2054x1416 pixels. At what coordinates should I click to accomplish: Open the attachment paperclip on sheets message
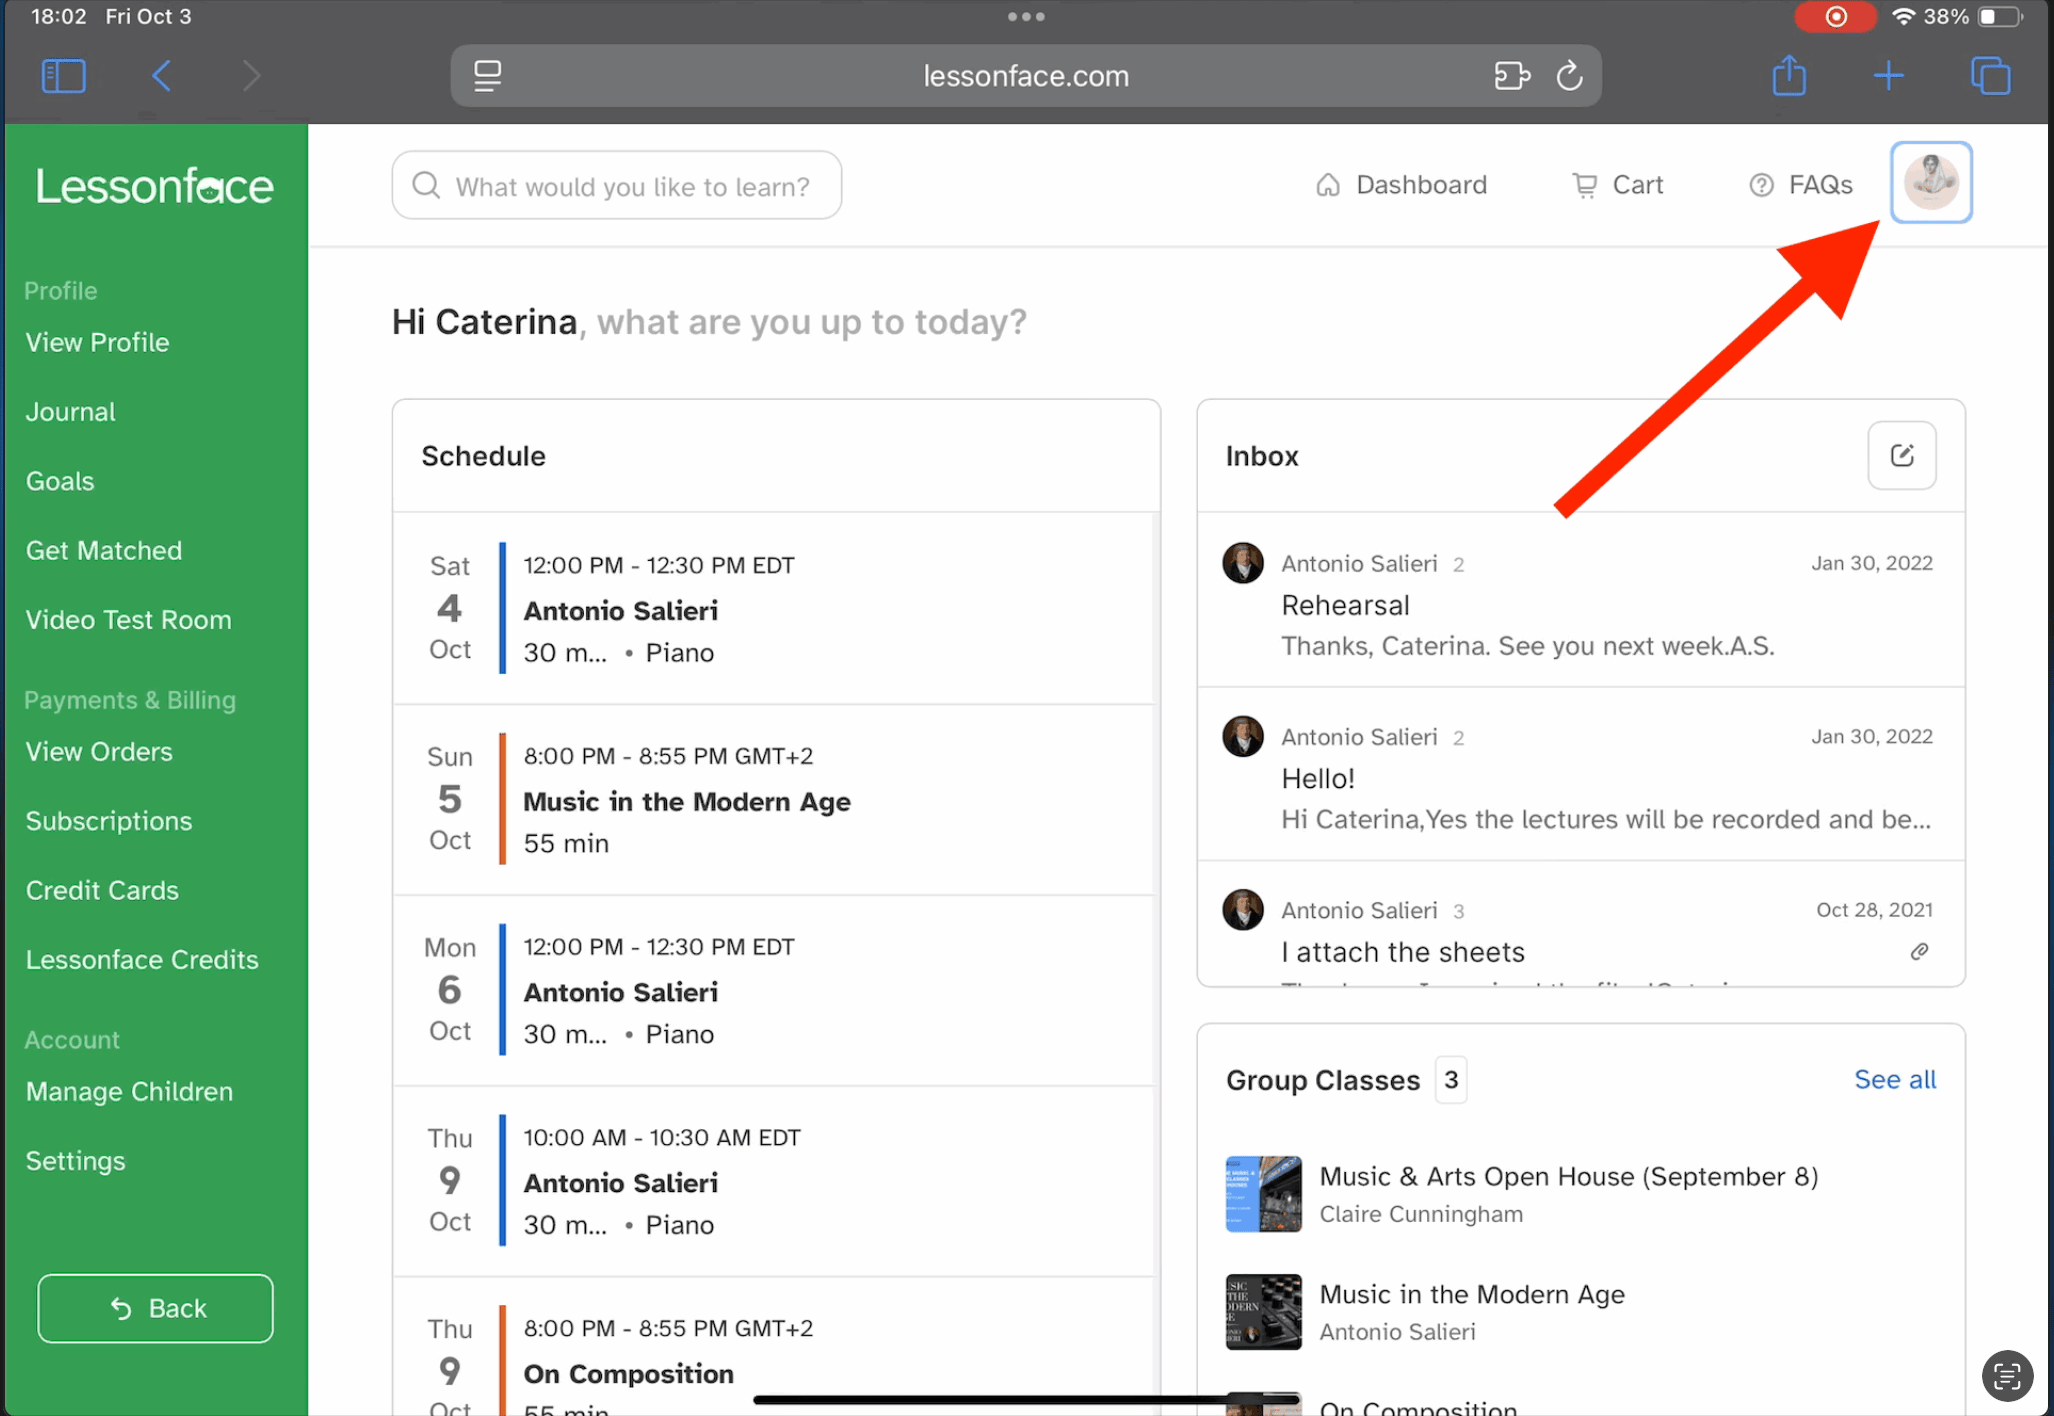coord(1919,951)
